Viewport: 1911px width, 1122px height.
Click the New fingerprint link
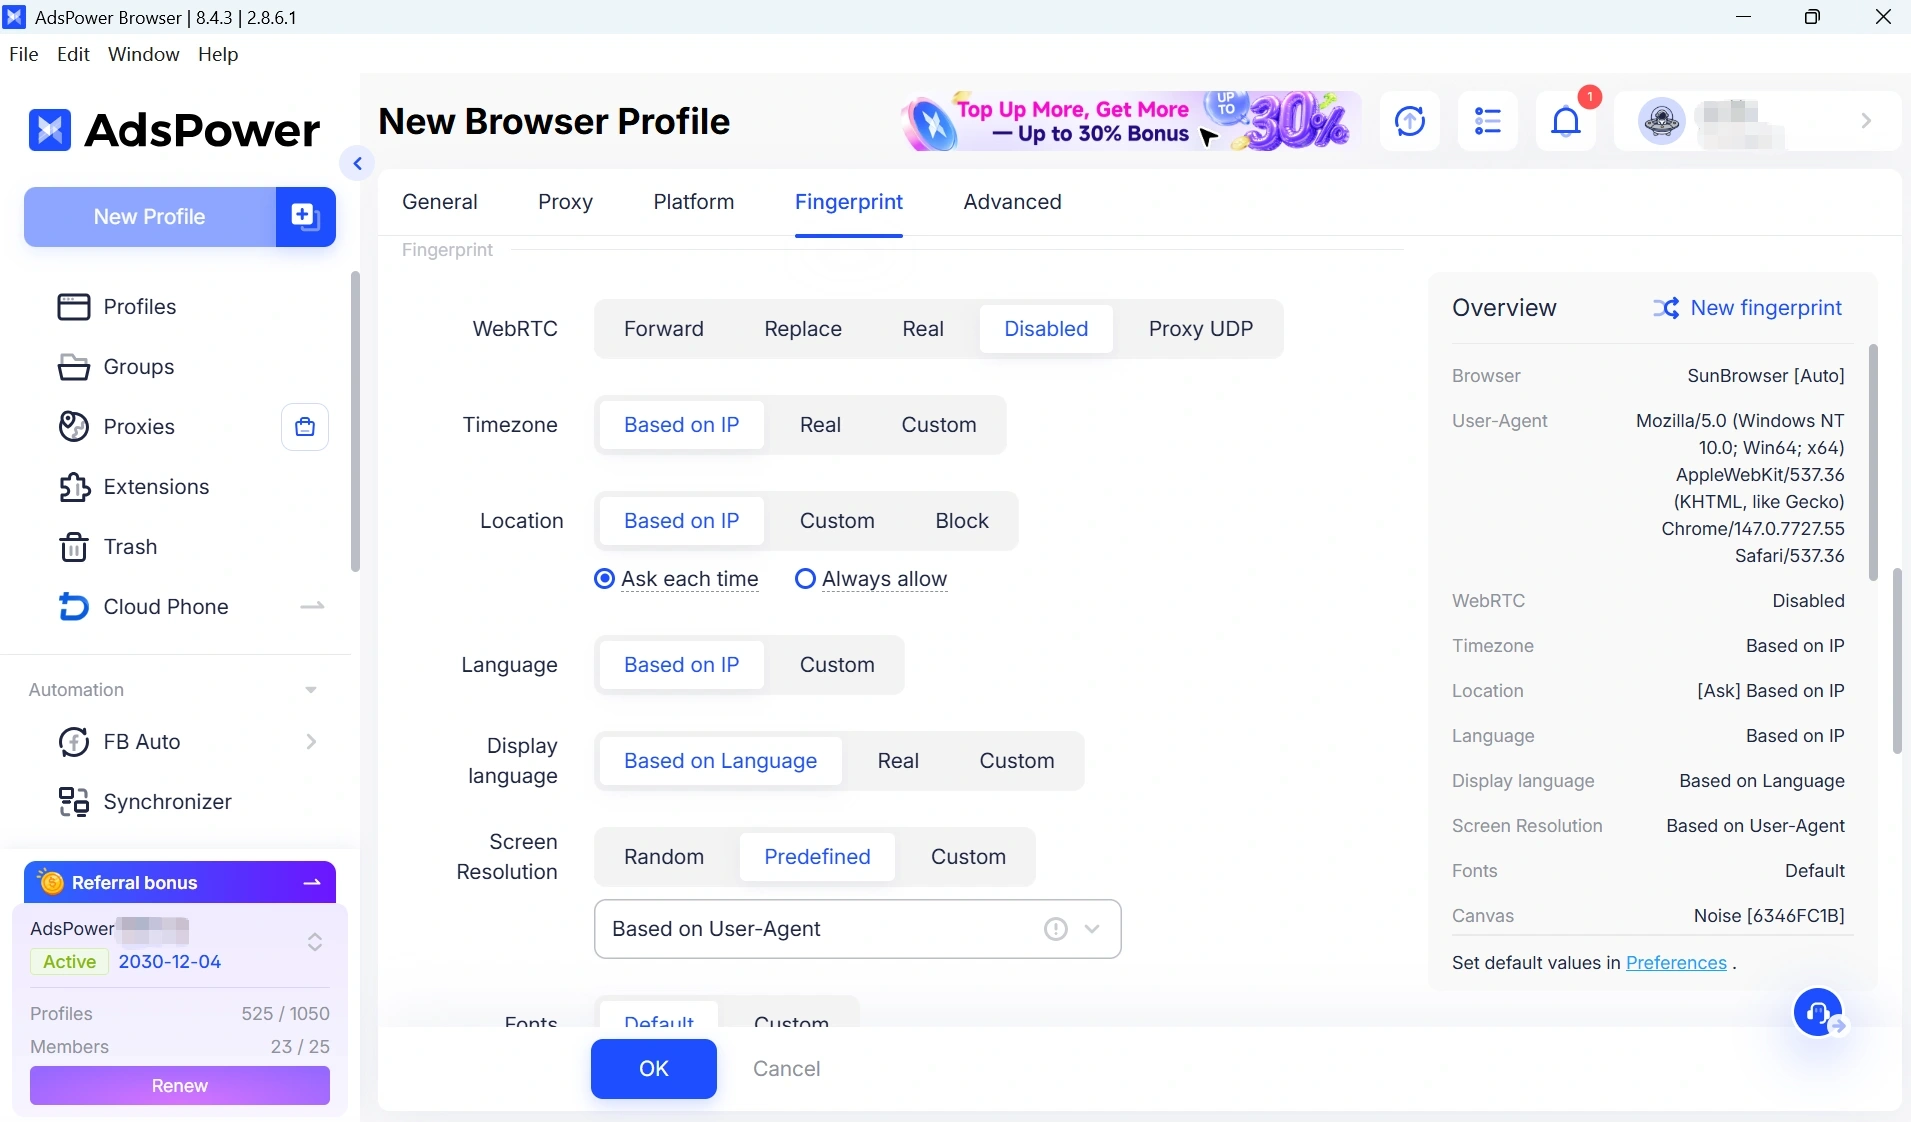coord(1766,308)
